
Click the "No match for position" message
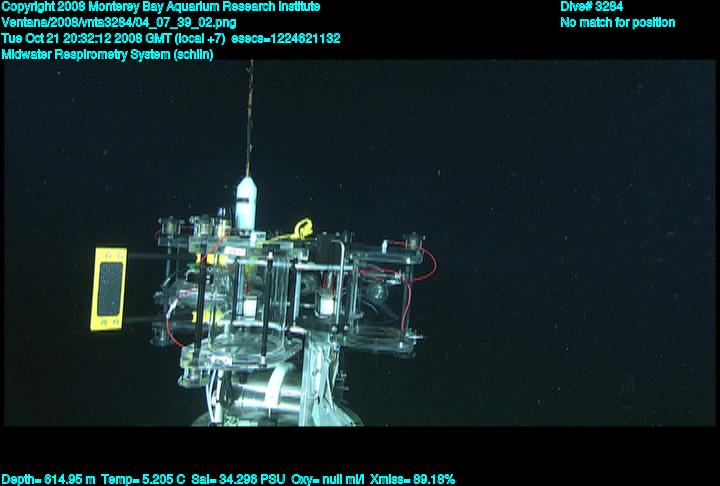click(x=618, y=23)
